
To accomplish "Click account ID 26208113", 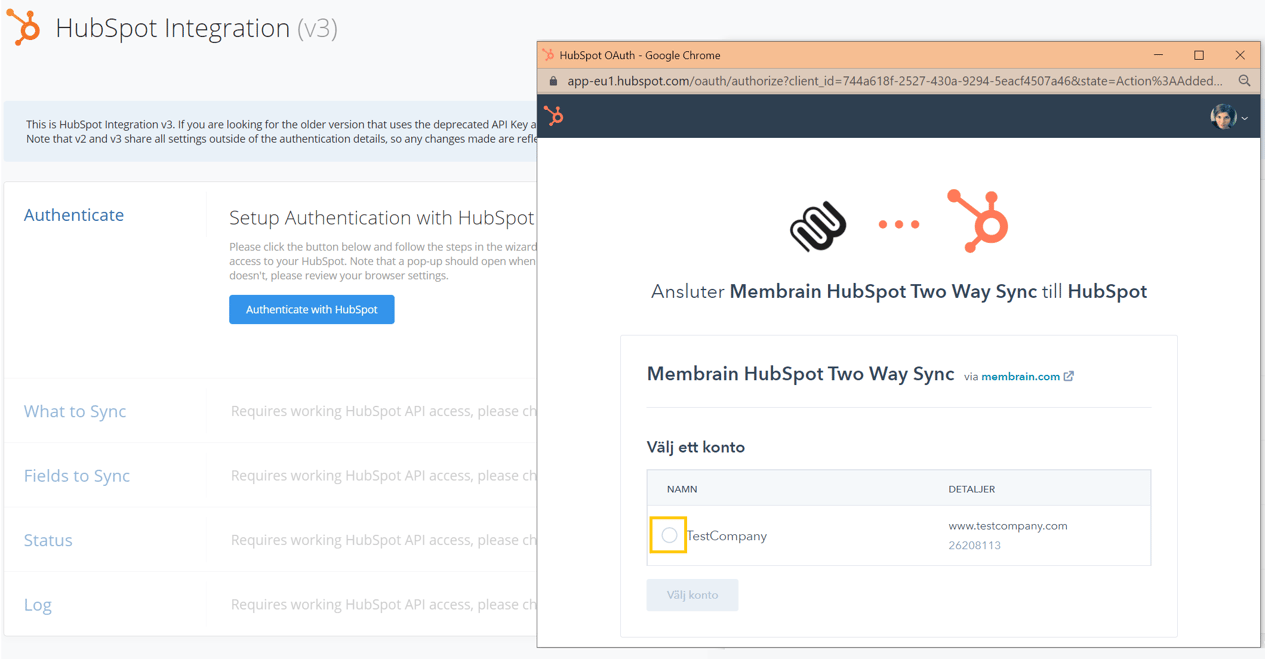I will (975, 546).
